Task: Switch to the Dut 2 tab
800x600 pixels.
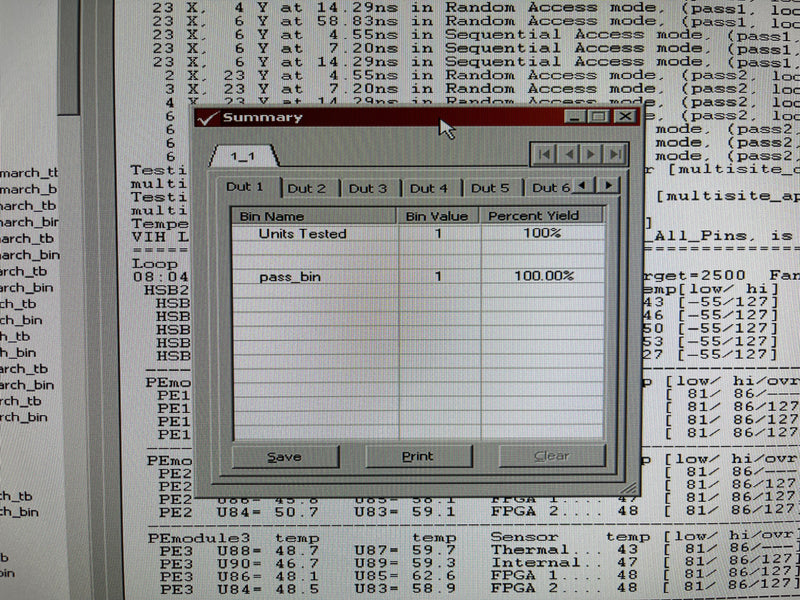Action: coord(306,187)
